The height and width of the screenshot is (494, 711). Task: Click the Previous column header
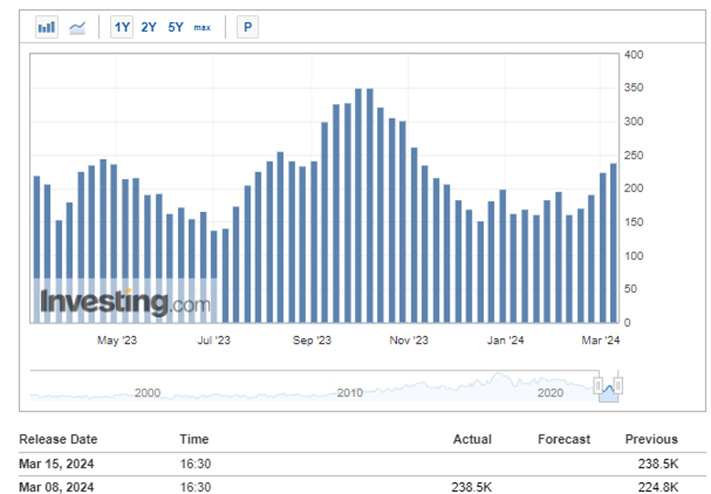(x=651, y=439)
